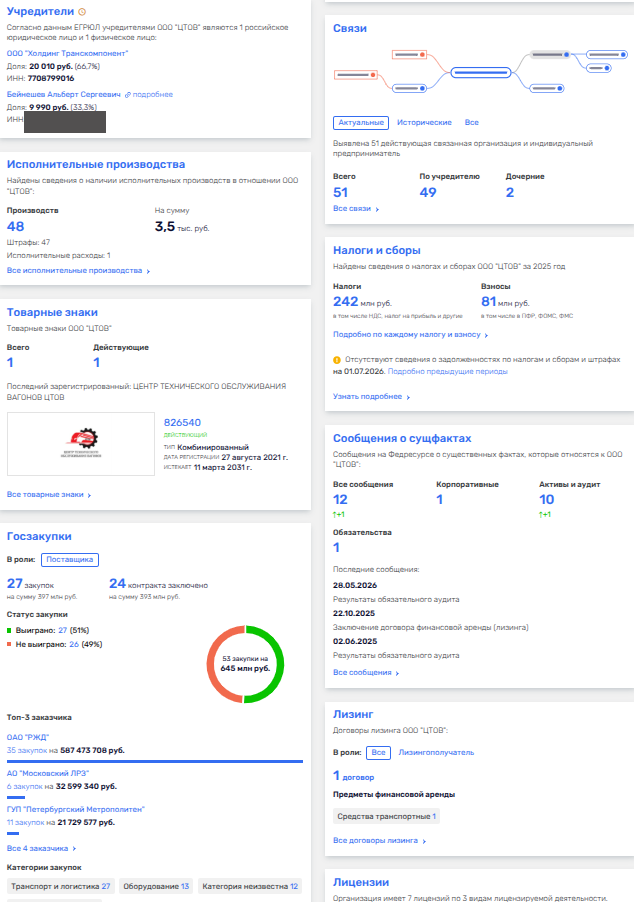634x902 pixels.
Task: Open ГУП "Петербургский Метрополитен" customer
Action: [75, 809]
